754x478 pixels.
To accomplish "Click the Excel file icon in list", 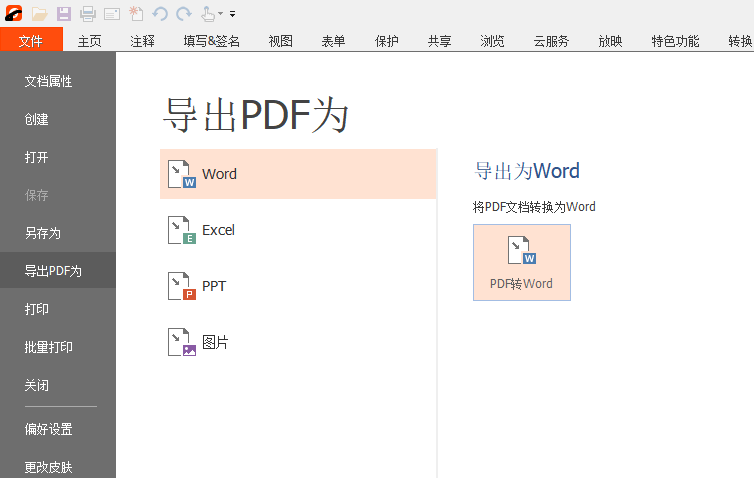I will [x=182, y=230].
